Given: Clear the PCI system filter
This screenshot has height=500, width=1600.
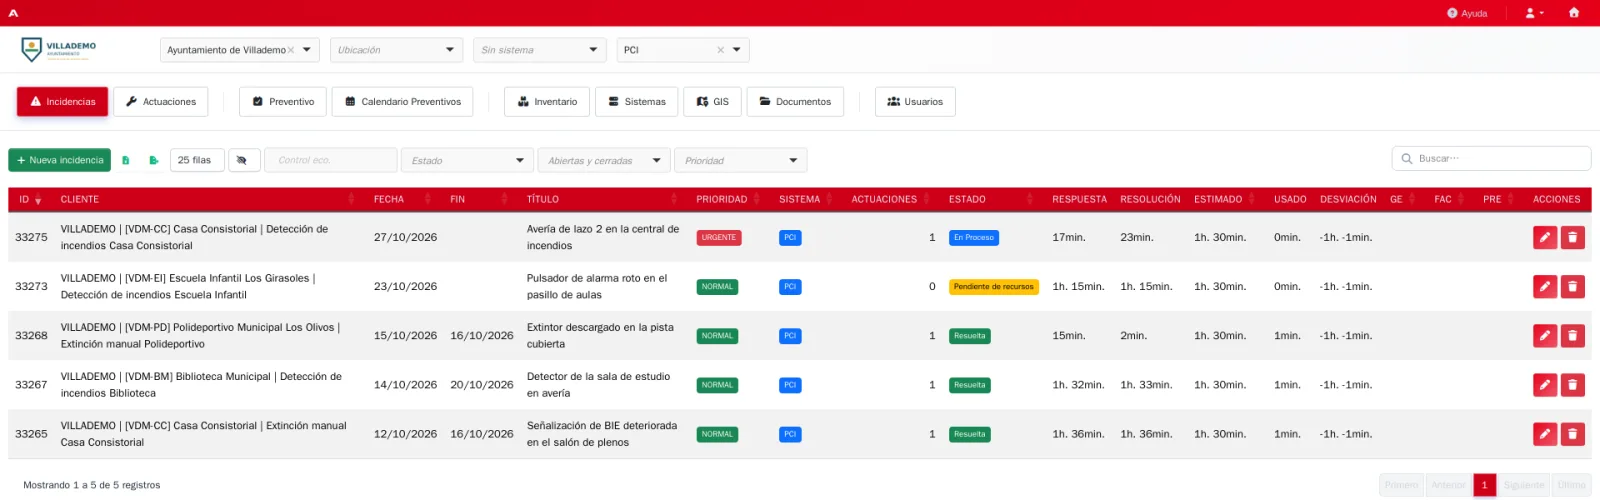Looking at the screenshot, I should (x=720, y=50).
